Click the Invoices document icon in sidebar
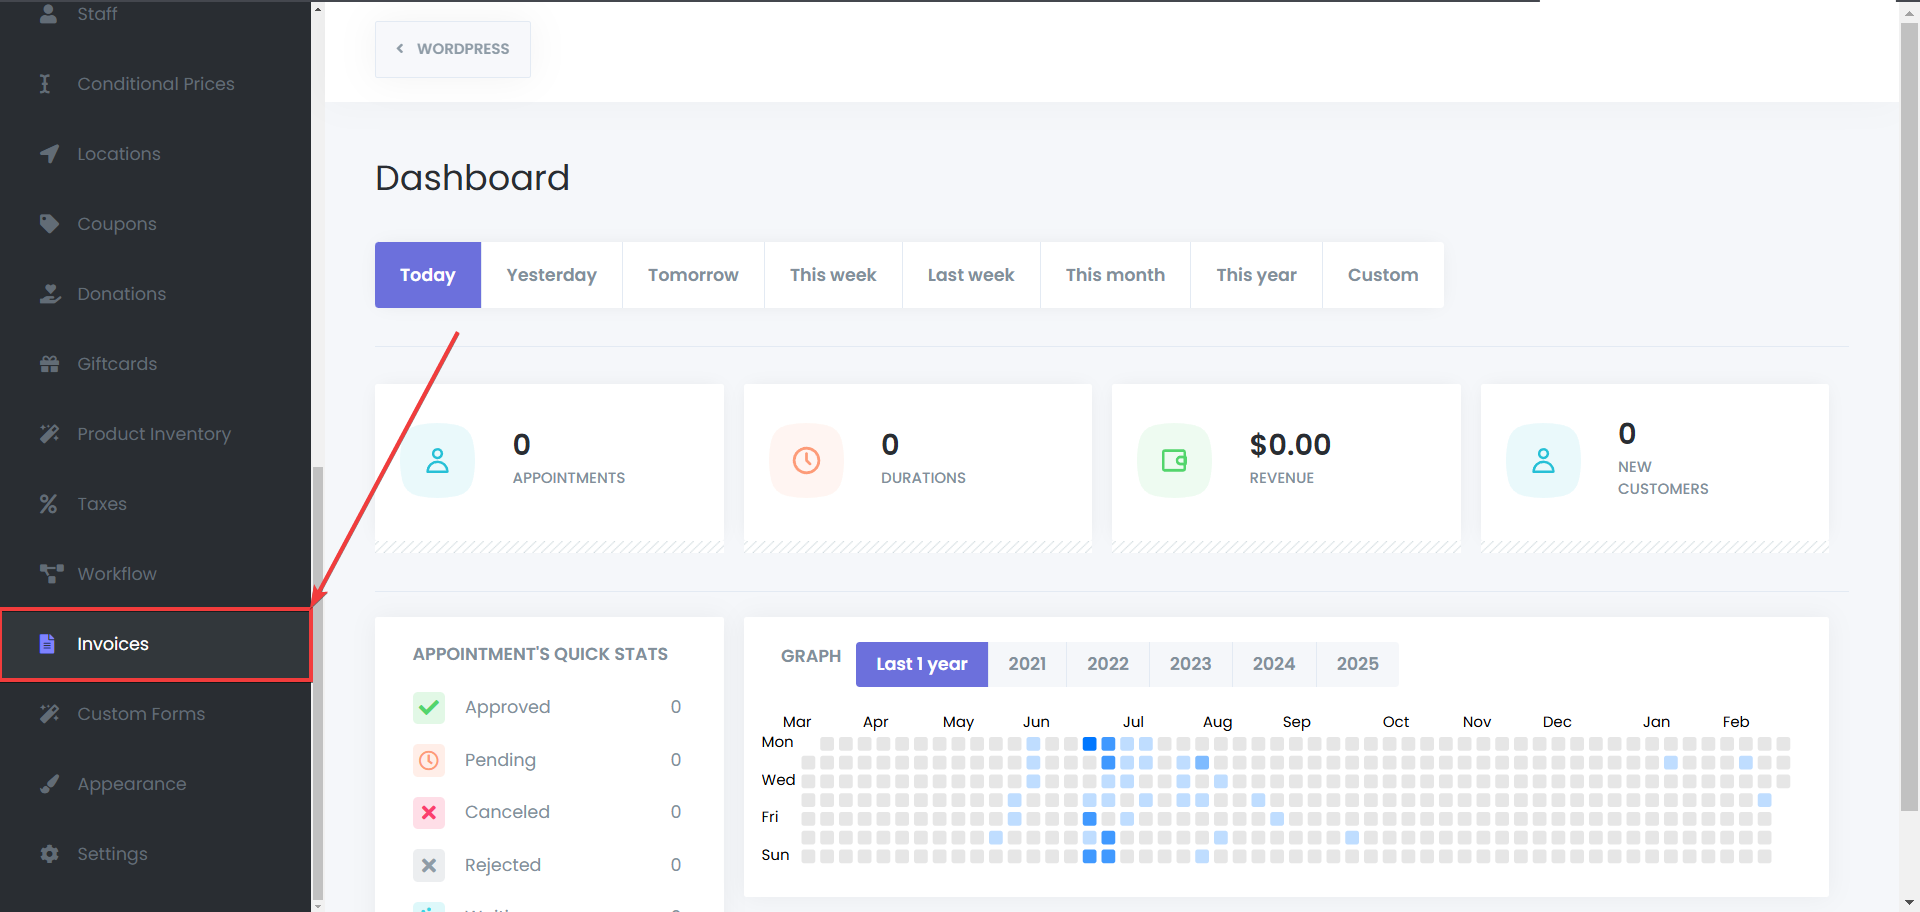This screenshot has height=912, width=1920. [x=47, y=644]
